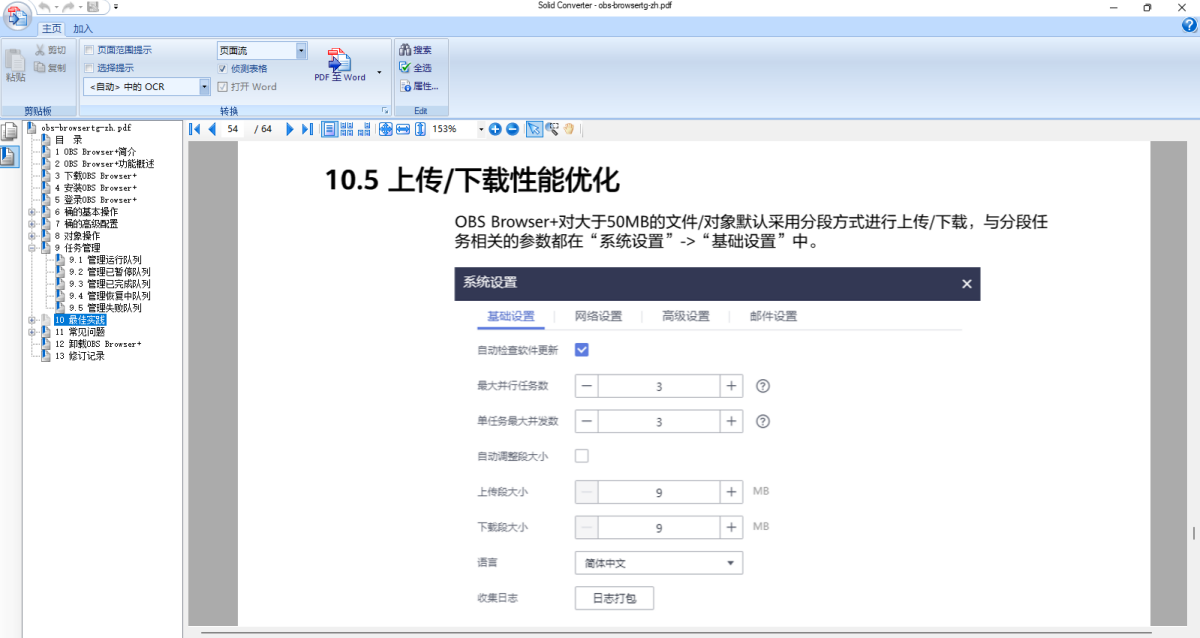The image size is (1200, 638).
Task: Open the 页面流 layout dropdown
Action: (x=301, y=50)
